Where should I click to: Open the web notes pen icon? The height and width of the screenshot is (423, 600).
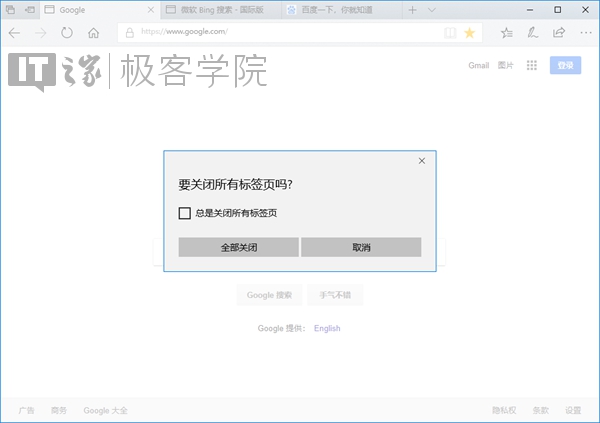(x=533, y=33)
